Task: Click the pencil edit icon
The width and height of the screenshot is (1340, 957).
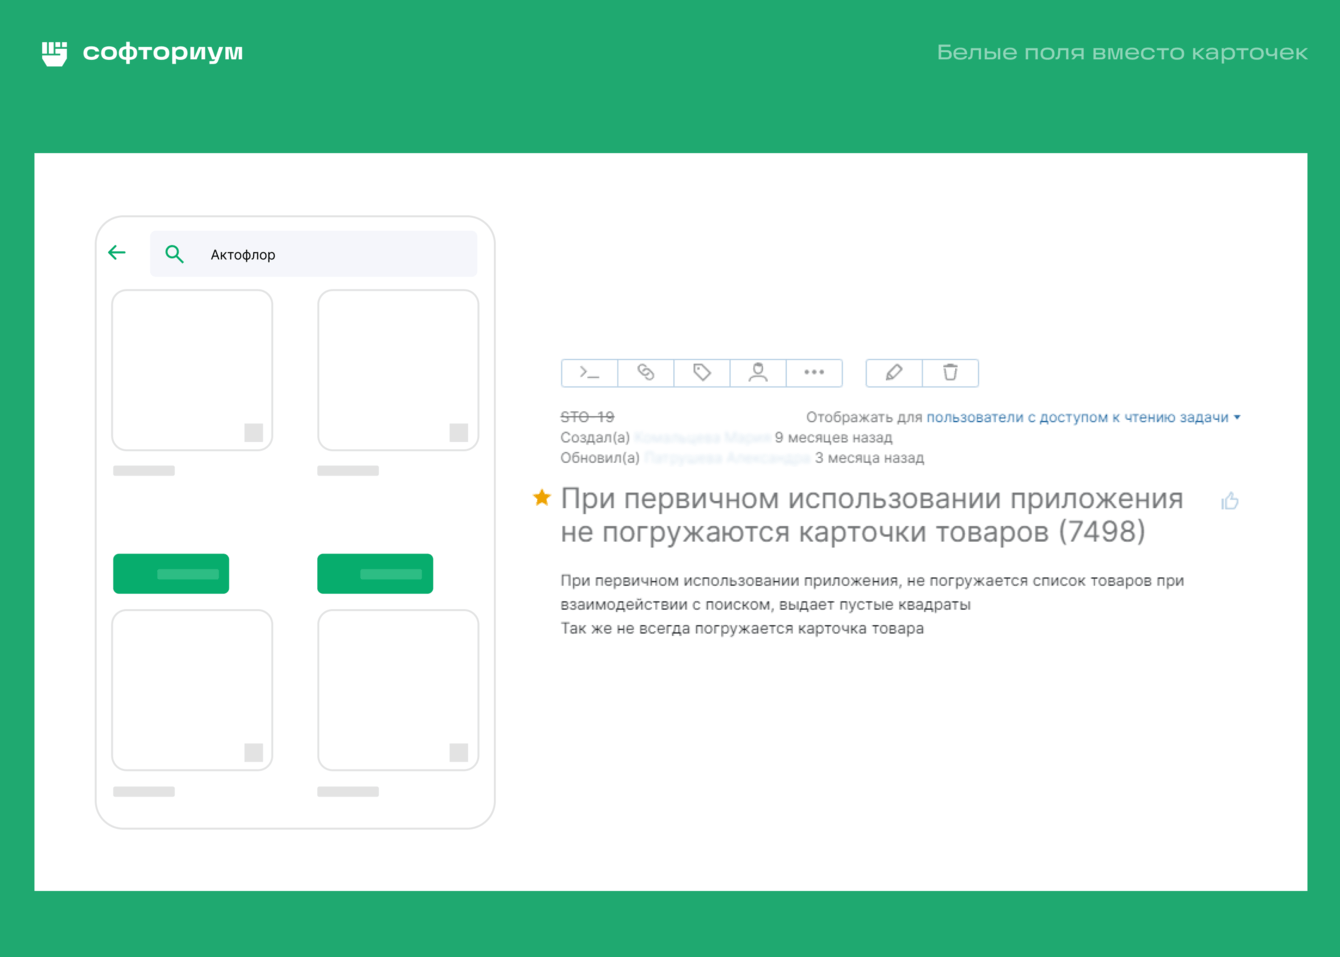Action: [x=894, y=373]
